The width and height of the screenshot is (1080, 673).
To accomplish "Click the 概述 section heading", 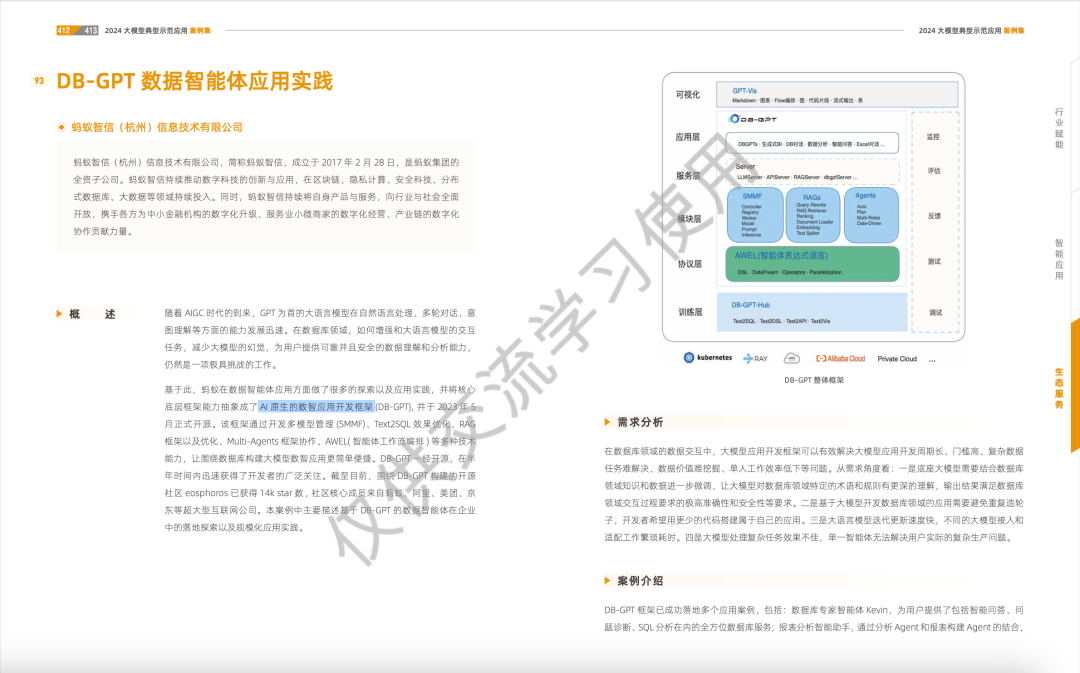I will pos(92,314).
